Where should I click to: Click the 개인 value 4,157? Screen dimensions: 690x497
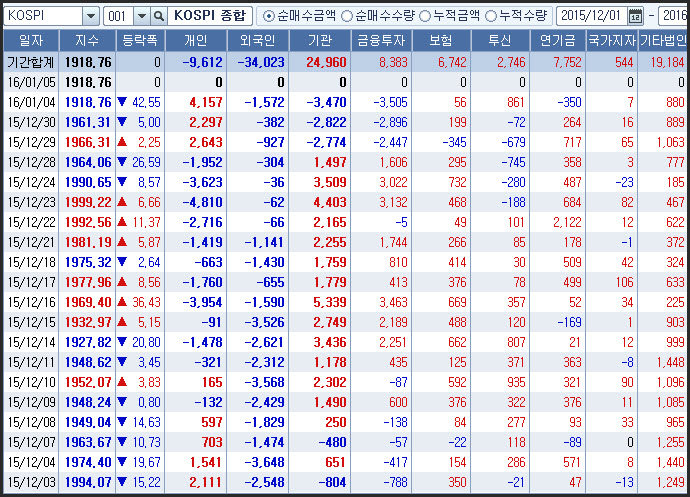tap(206, 103)
